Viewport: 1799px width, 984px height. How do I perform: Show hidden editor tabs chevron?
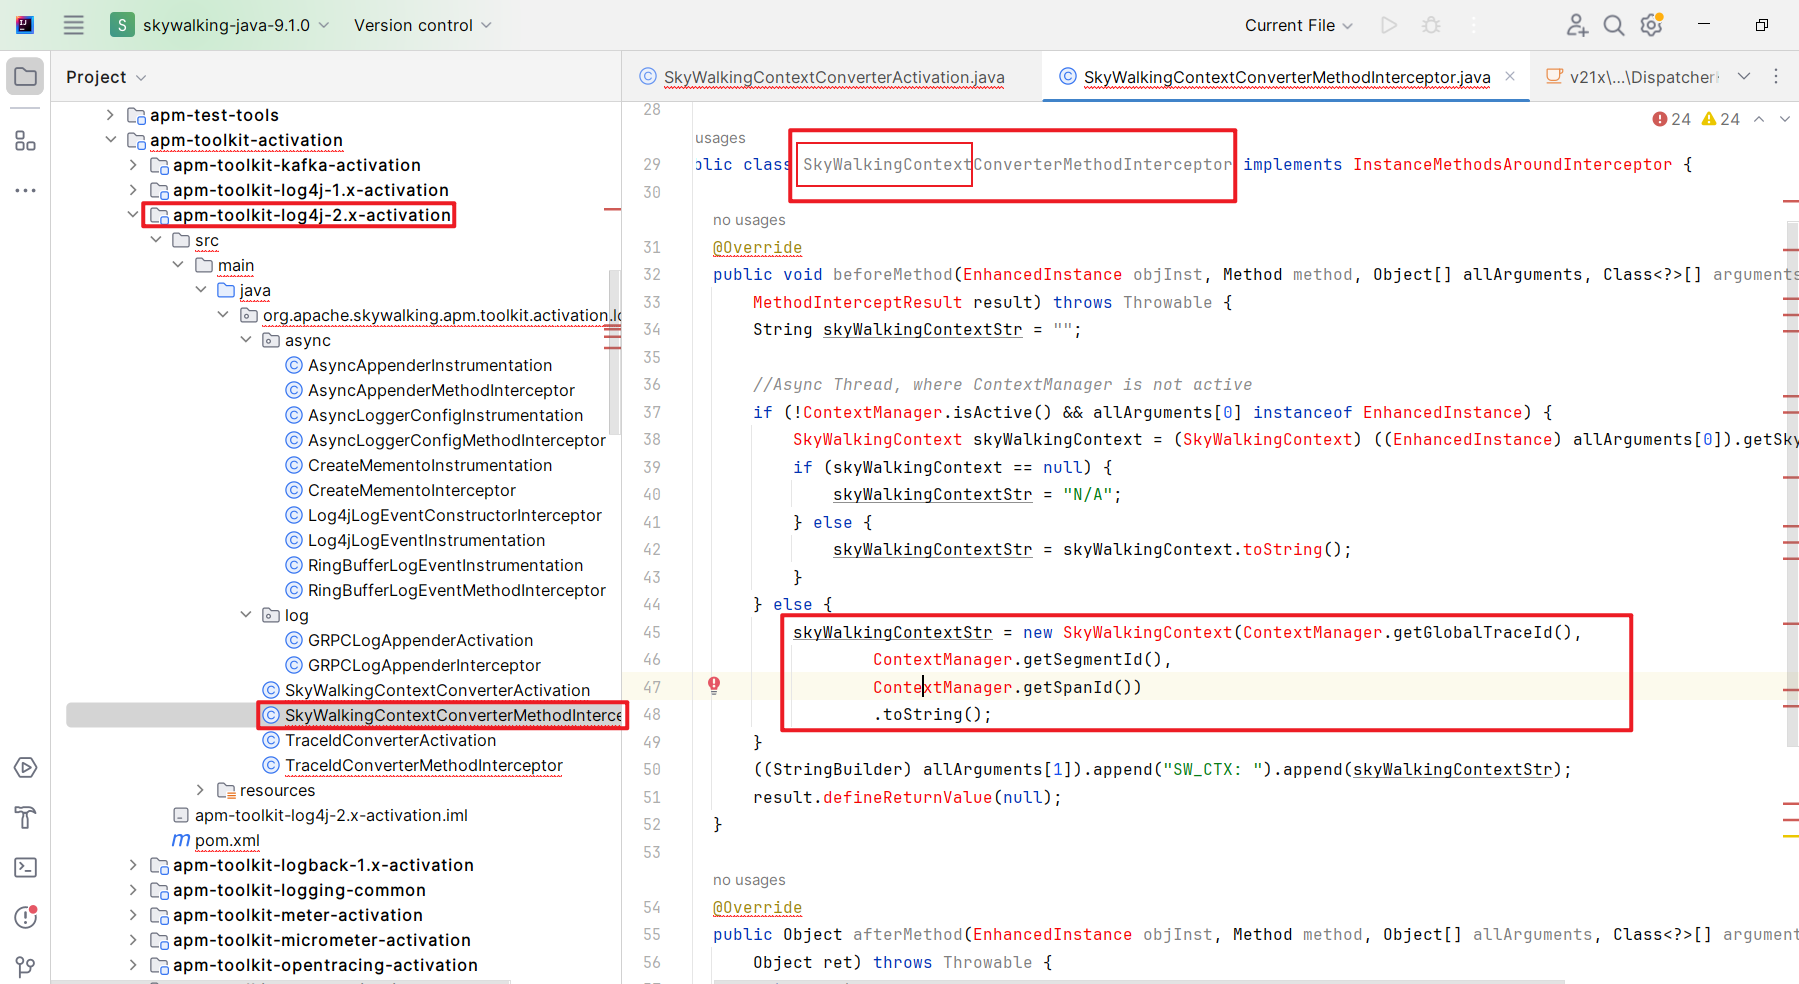pos(1744,76)
